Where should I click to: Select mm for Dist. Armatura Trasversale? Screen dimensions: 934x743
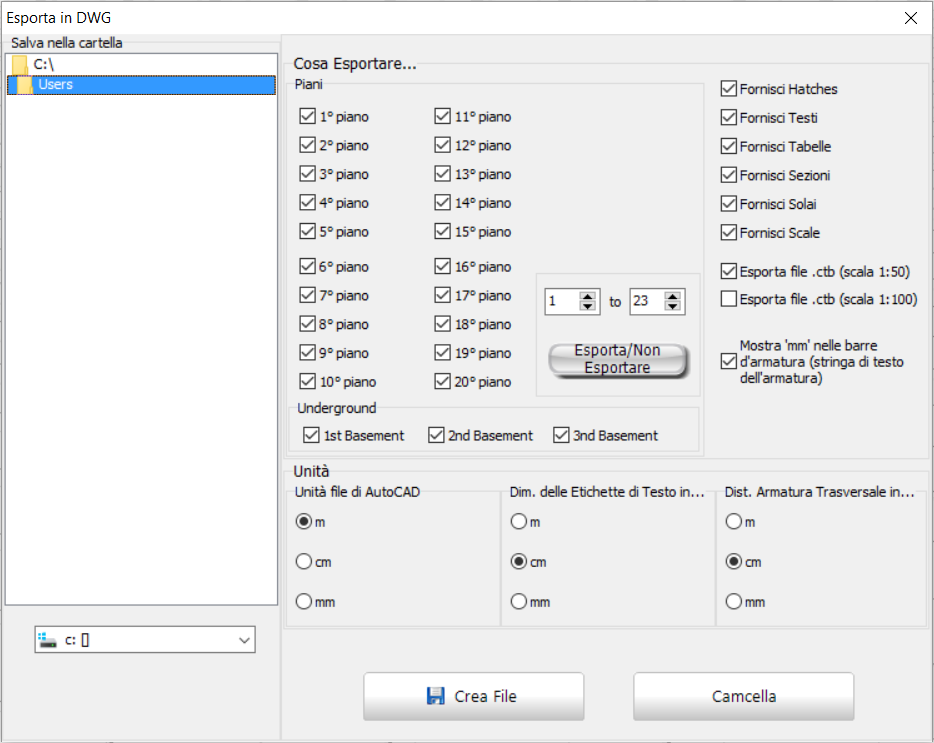click(734, 602)
